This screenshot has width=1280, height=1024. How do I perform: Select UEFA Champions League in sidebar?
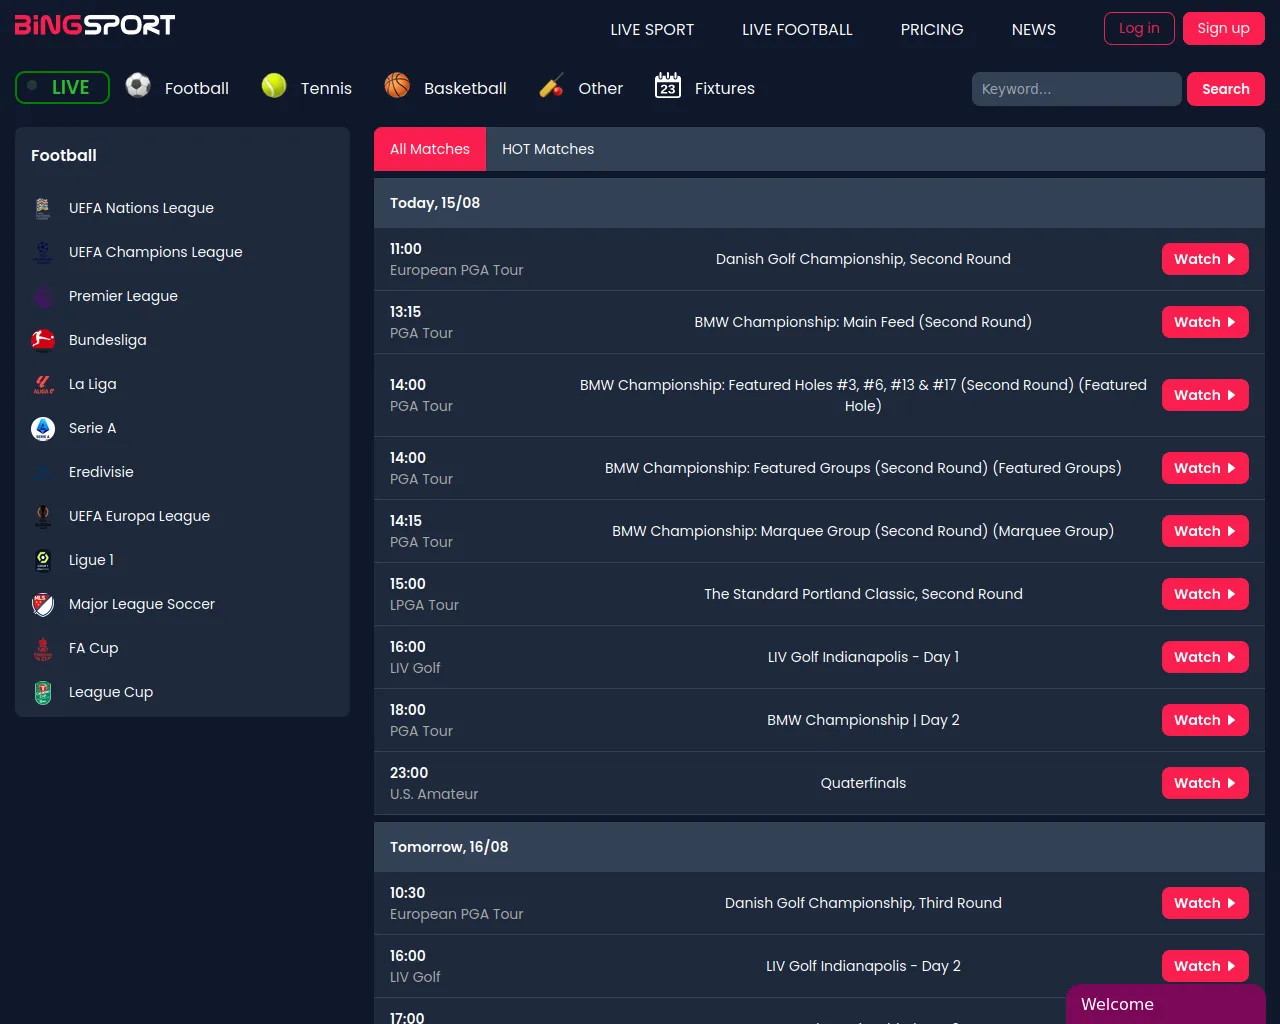[x=155, y=252]
